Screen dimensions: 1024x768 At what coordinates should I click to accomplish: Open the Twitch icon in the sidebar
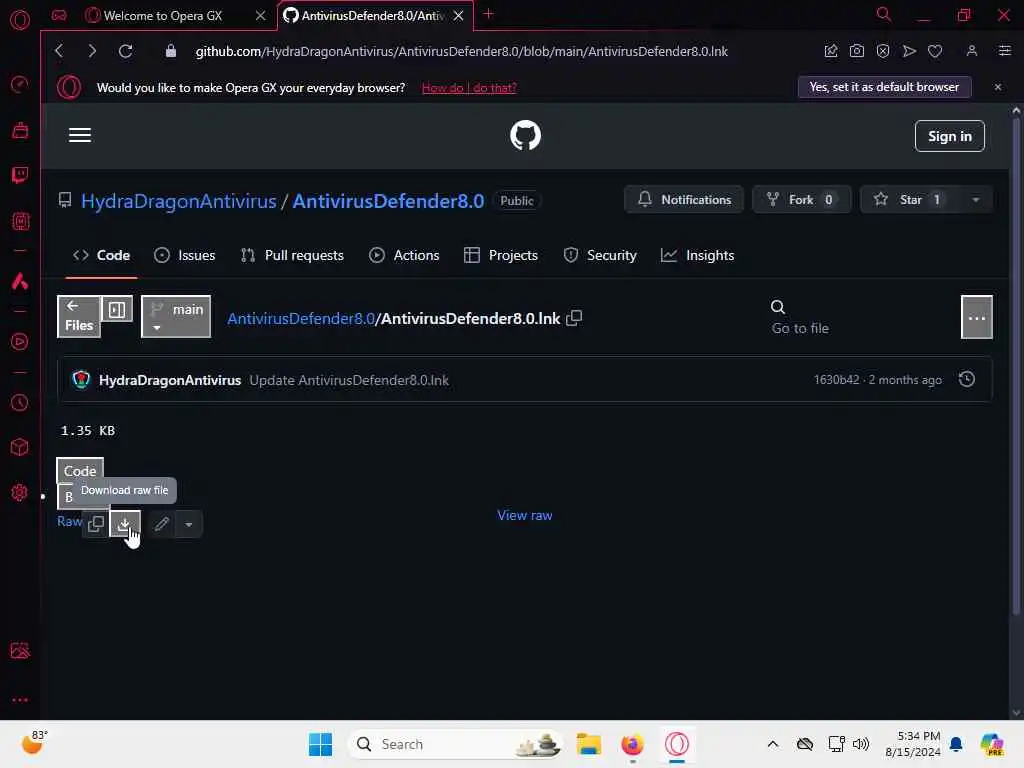(x=20, y=175)
